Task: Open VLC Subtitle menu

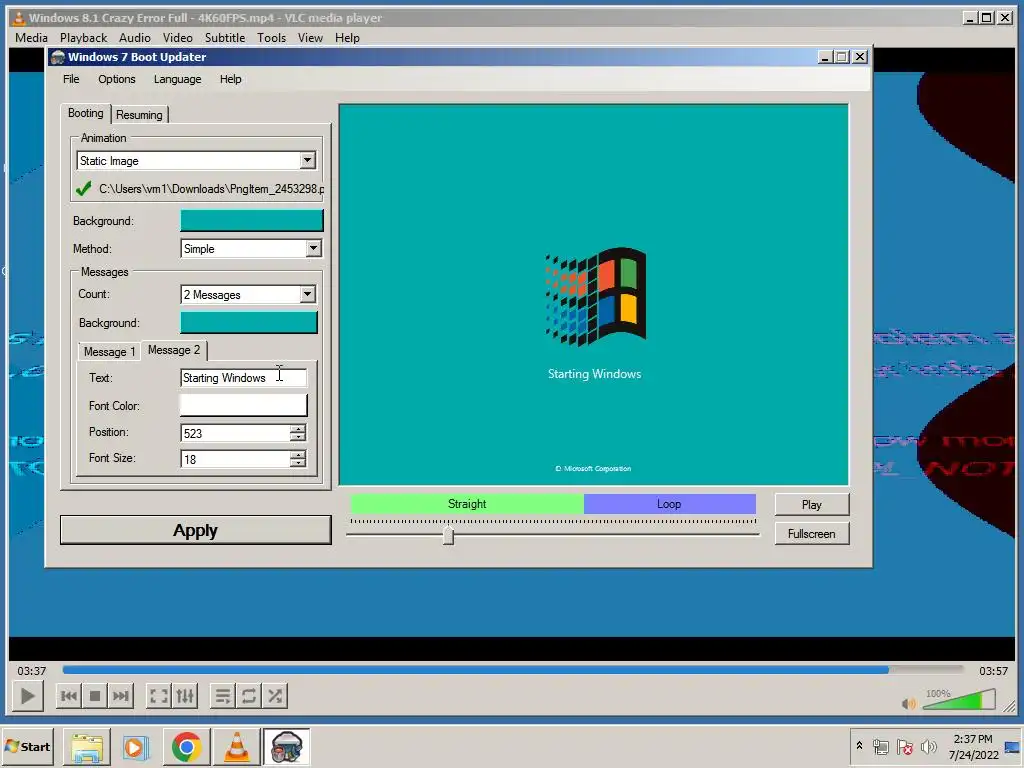Action: (225, 38)
